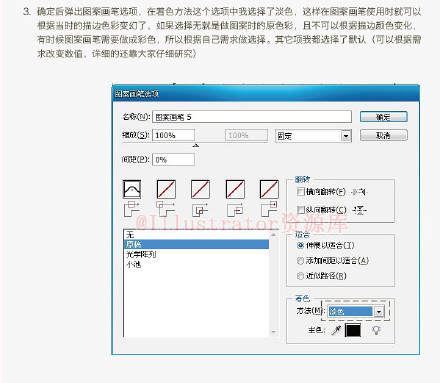Click the 缩放(S) 100% field
Image resolution: width=440 pixels, height=383 pixels.
(173, 135)
